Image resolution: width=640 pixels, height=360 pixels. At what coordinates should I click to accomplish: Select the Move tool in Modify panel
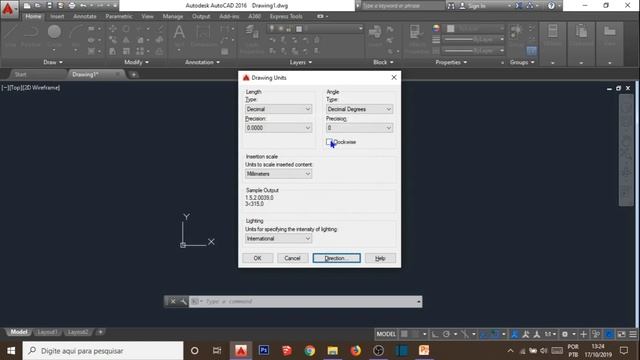click(x=112, y=29)
